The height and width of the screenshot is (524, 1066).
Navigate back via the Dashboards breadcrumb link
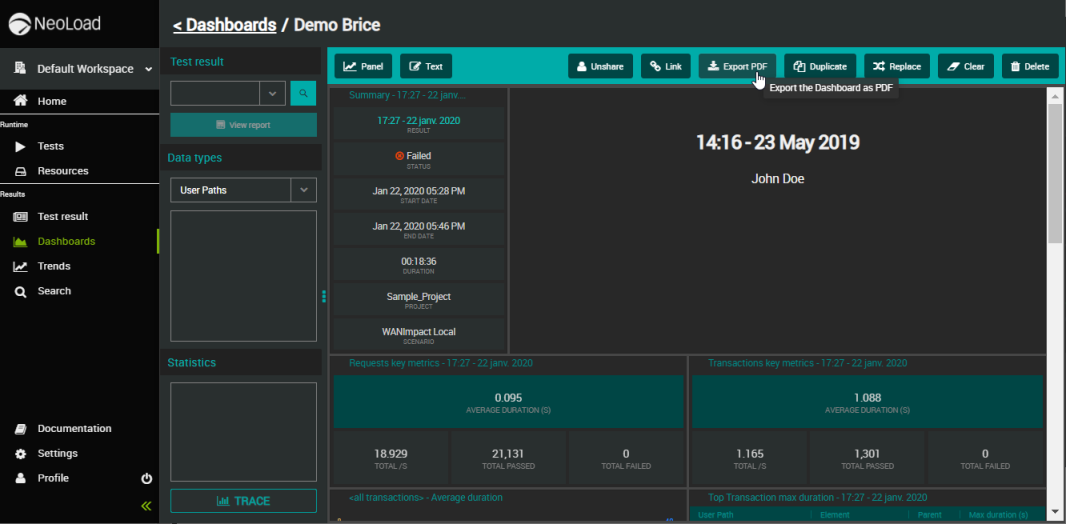tap(224, 25)
